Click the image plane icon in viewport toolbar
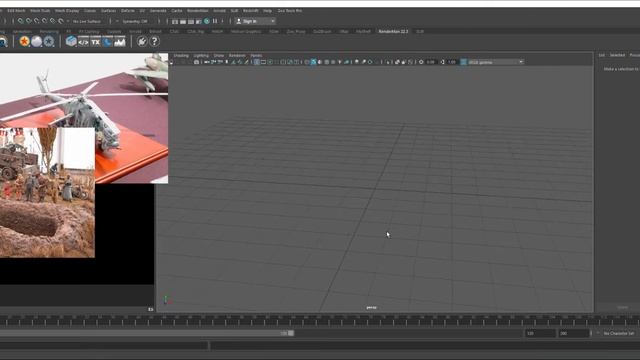 pyautogui.click(x=233, y=62)
